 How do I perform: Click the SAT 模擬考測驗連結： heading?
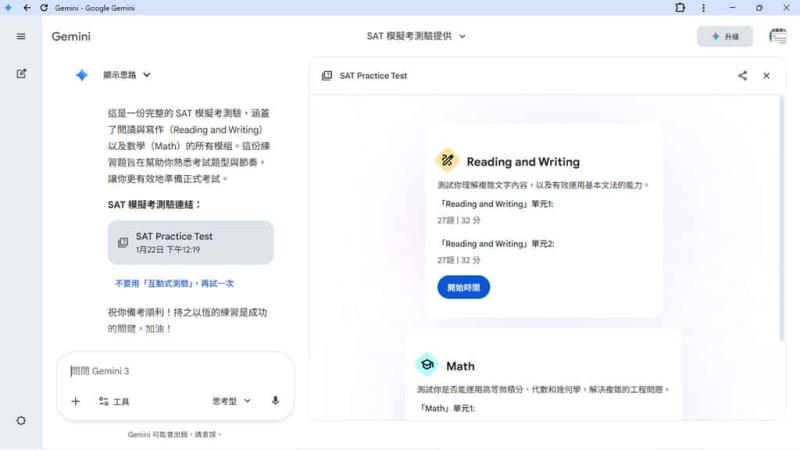click(154, 205)
